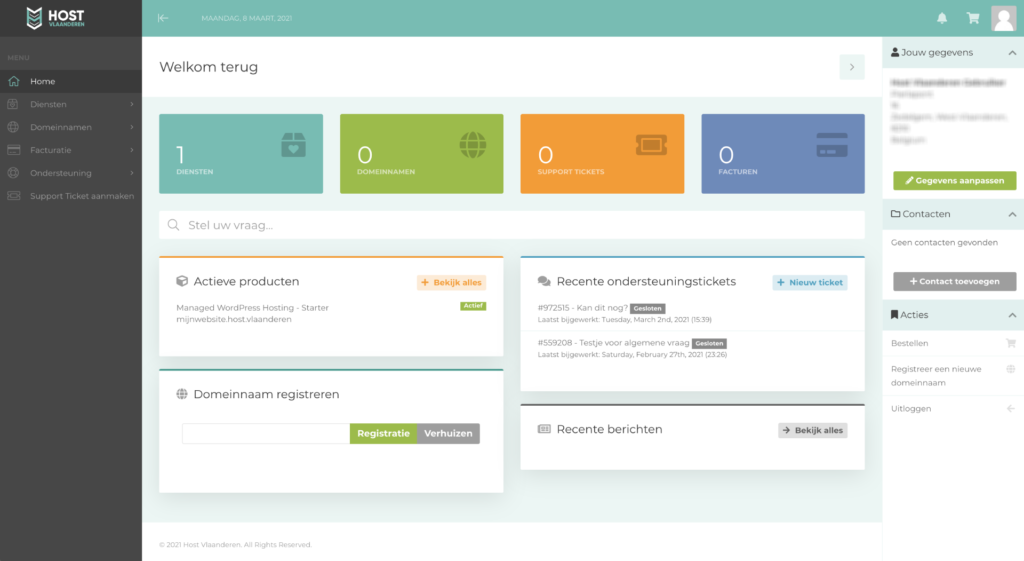Click the Host Vlaanderen logo
The width and height of the screenshot is (1024, 561).
(x=56, y=18)
